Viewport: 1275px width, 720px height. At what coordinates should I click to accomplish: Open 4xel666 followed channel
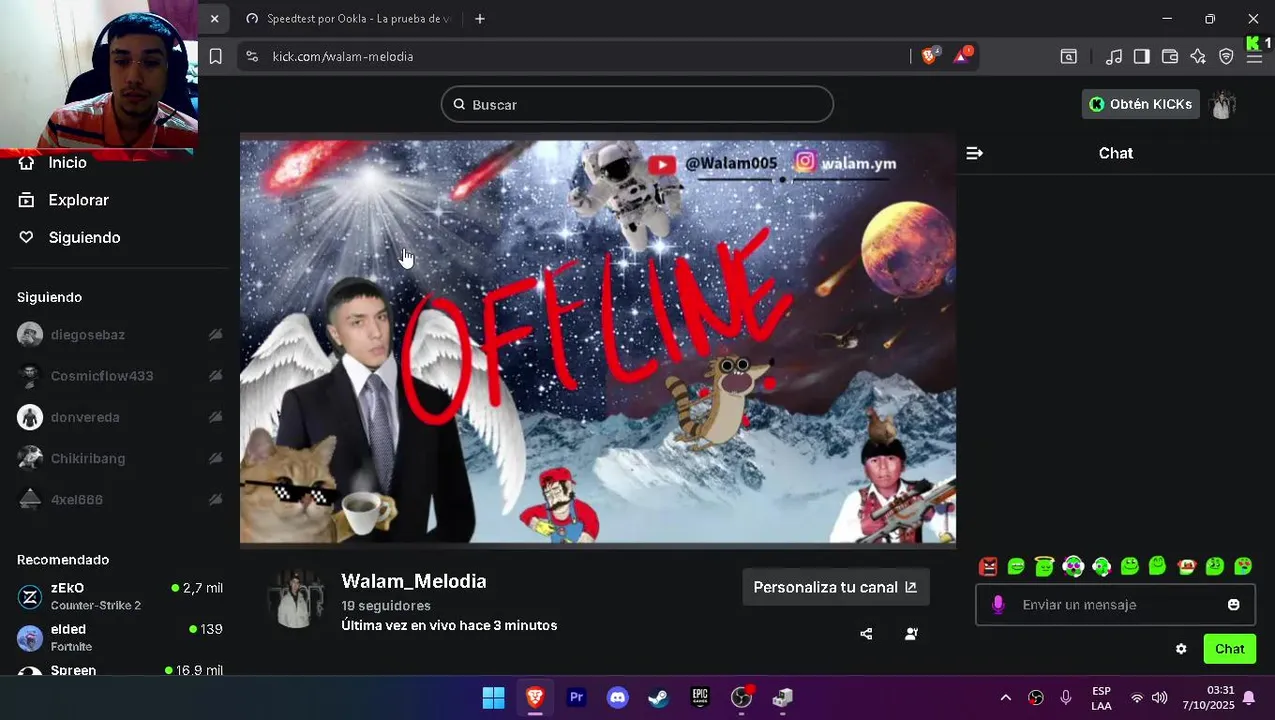(x=77, y=500)
